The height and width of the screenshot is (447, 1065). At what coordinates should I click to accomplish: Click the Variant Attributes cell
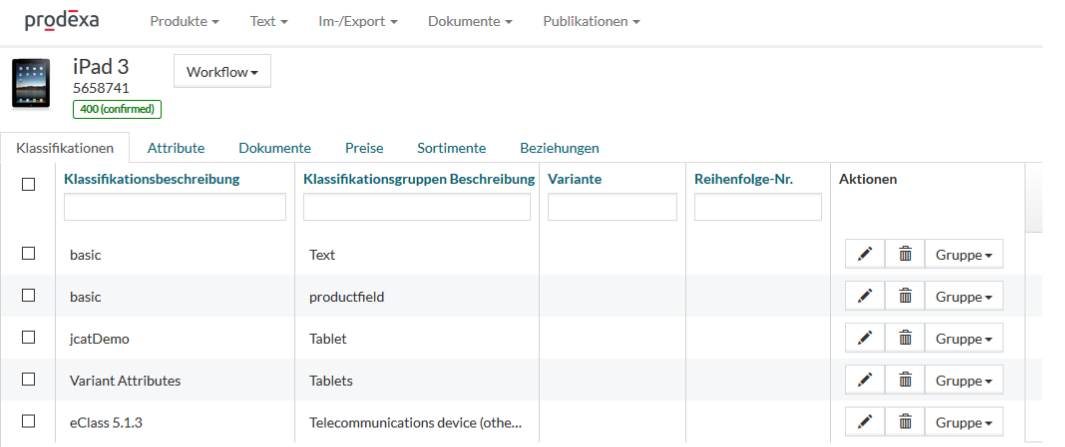click(125, 380)
